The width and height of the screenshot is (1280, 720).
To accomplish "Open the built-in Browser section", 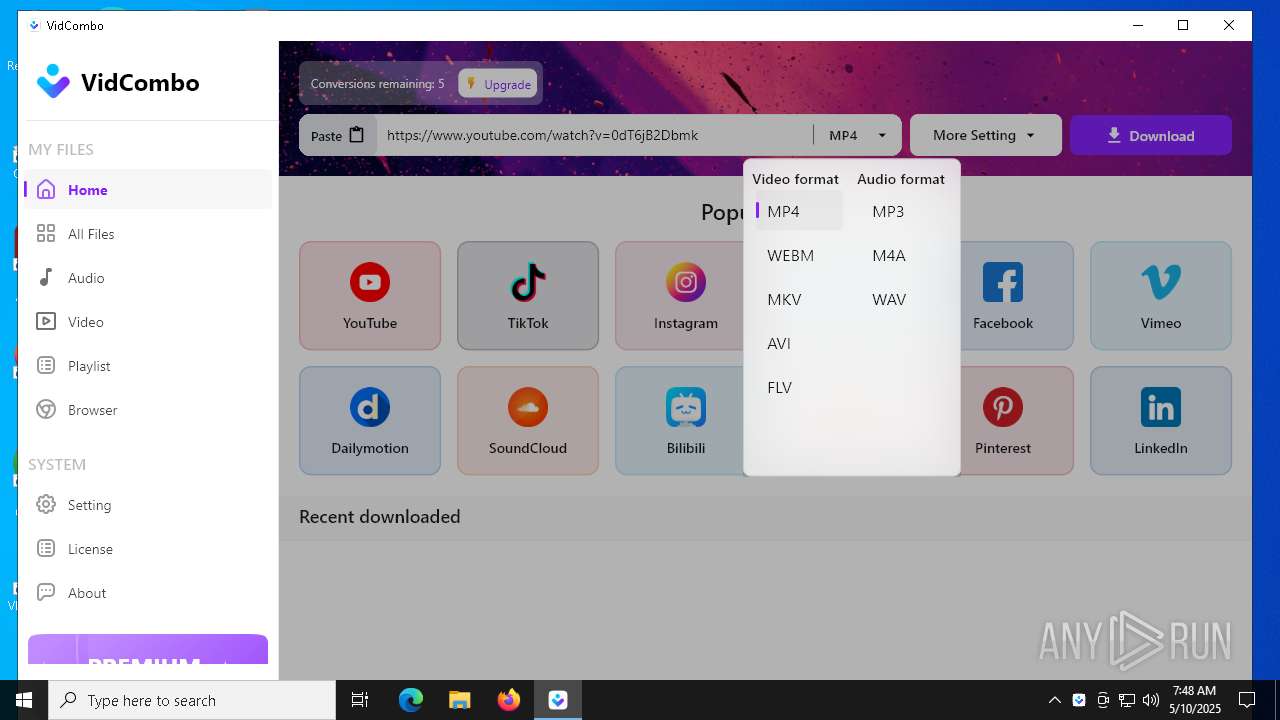I will (x=148, y=410).
